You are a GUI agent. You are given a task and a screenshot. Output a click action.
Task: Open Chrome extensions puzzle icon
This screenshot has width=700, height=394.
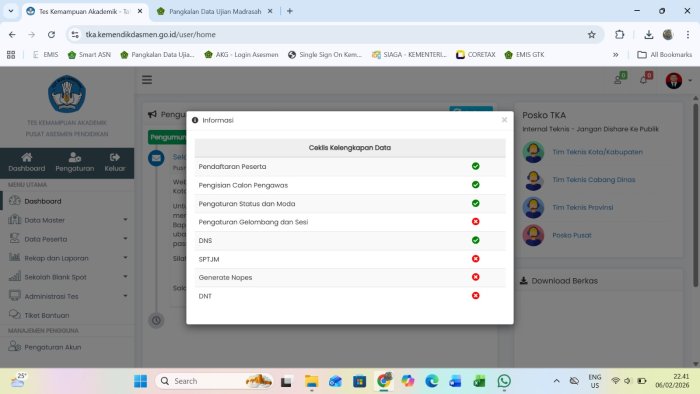[x=619, y=34]
